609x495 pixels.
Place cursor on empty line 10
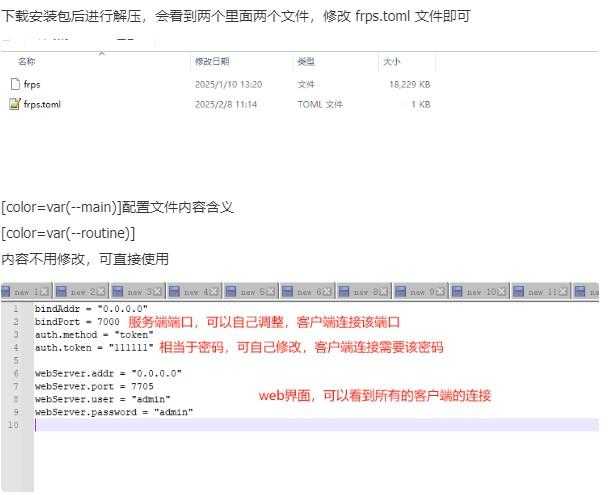(x=200, y=424)
